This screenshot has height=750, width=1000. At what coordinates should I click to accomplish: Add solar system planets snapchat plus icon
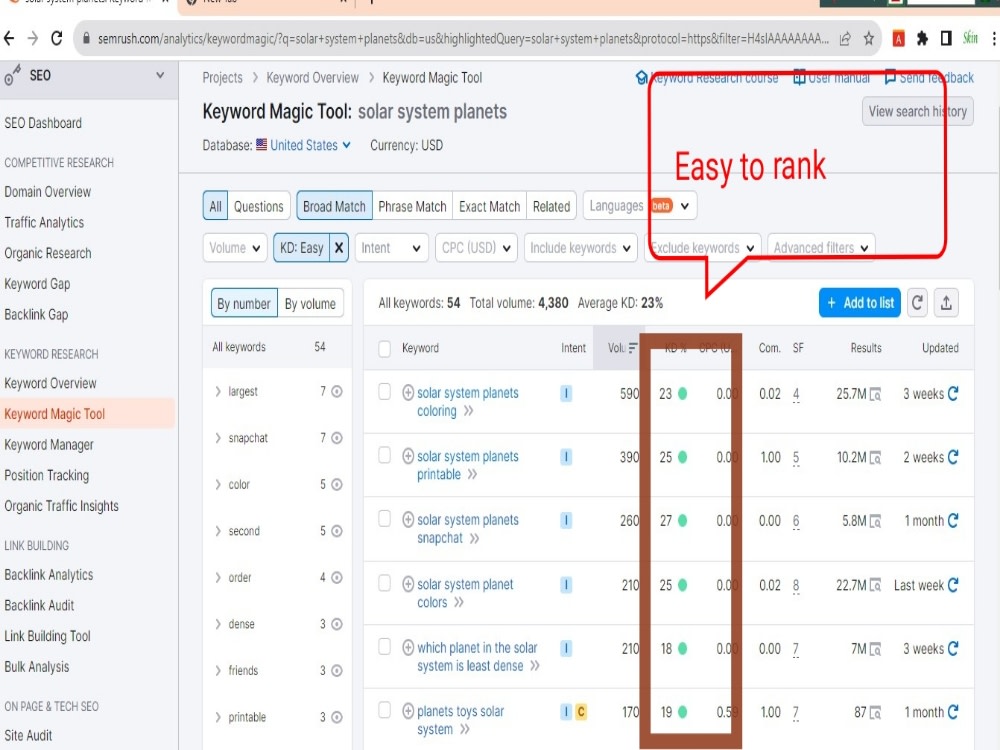pyautogui.click(x=408, y=520)
